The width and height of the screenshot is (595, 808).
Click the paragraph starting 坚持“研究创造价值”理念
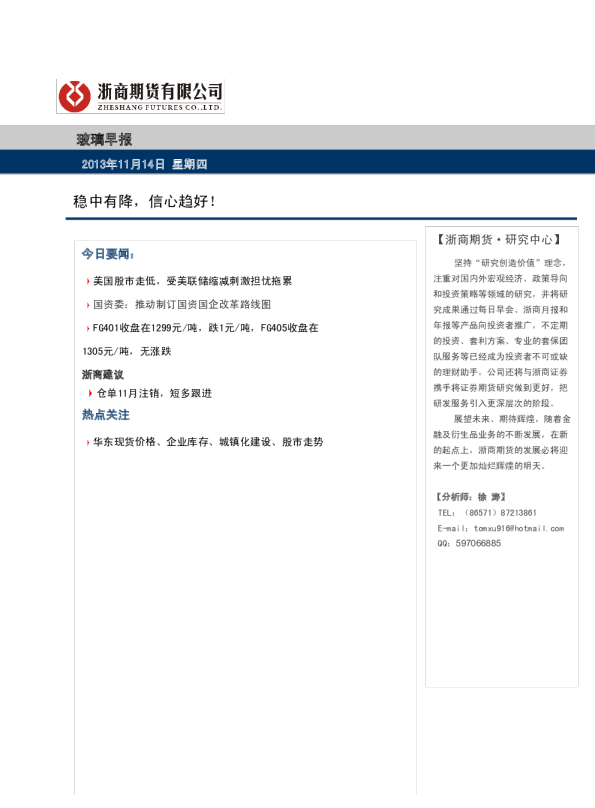501,333
